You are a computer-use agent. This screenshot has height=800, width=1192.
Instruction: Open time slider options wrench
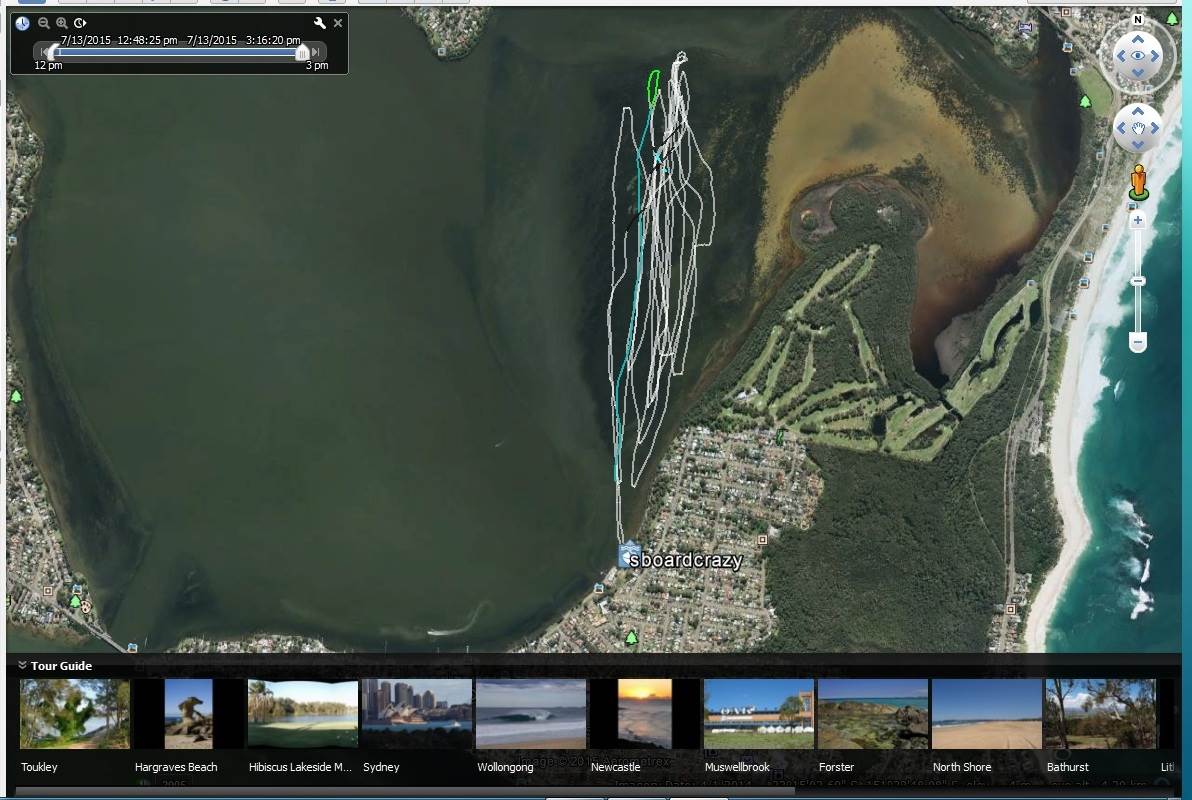pos(320,23)
